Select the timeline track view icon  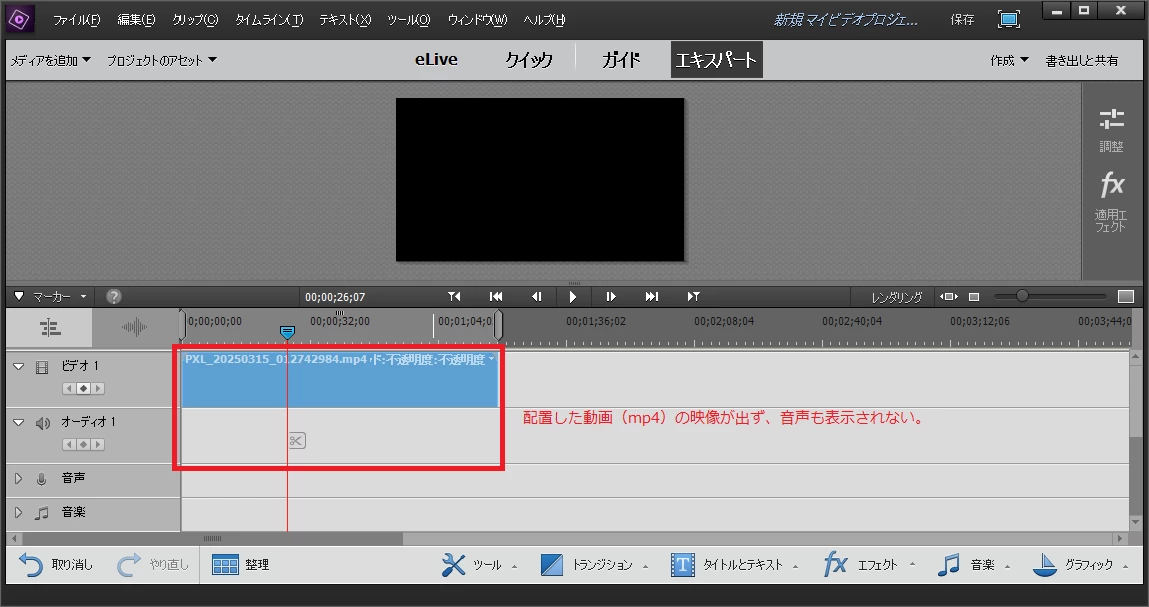[x=50, y=328]
